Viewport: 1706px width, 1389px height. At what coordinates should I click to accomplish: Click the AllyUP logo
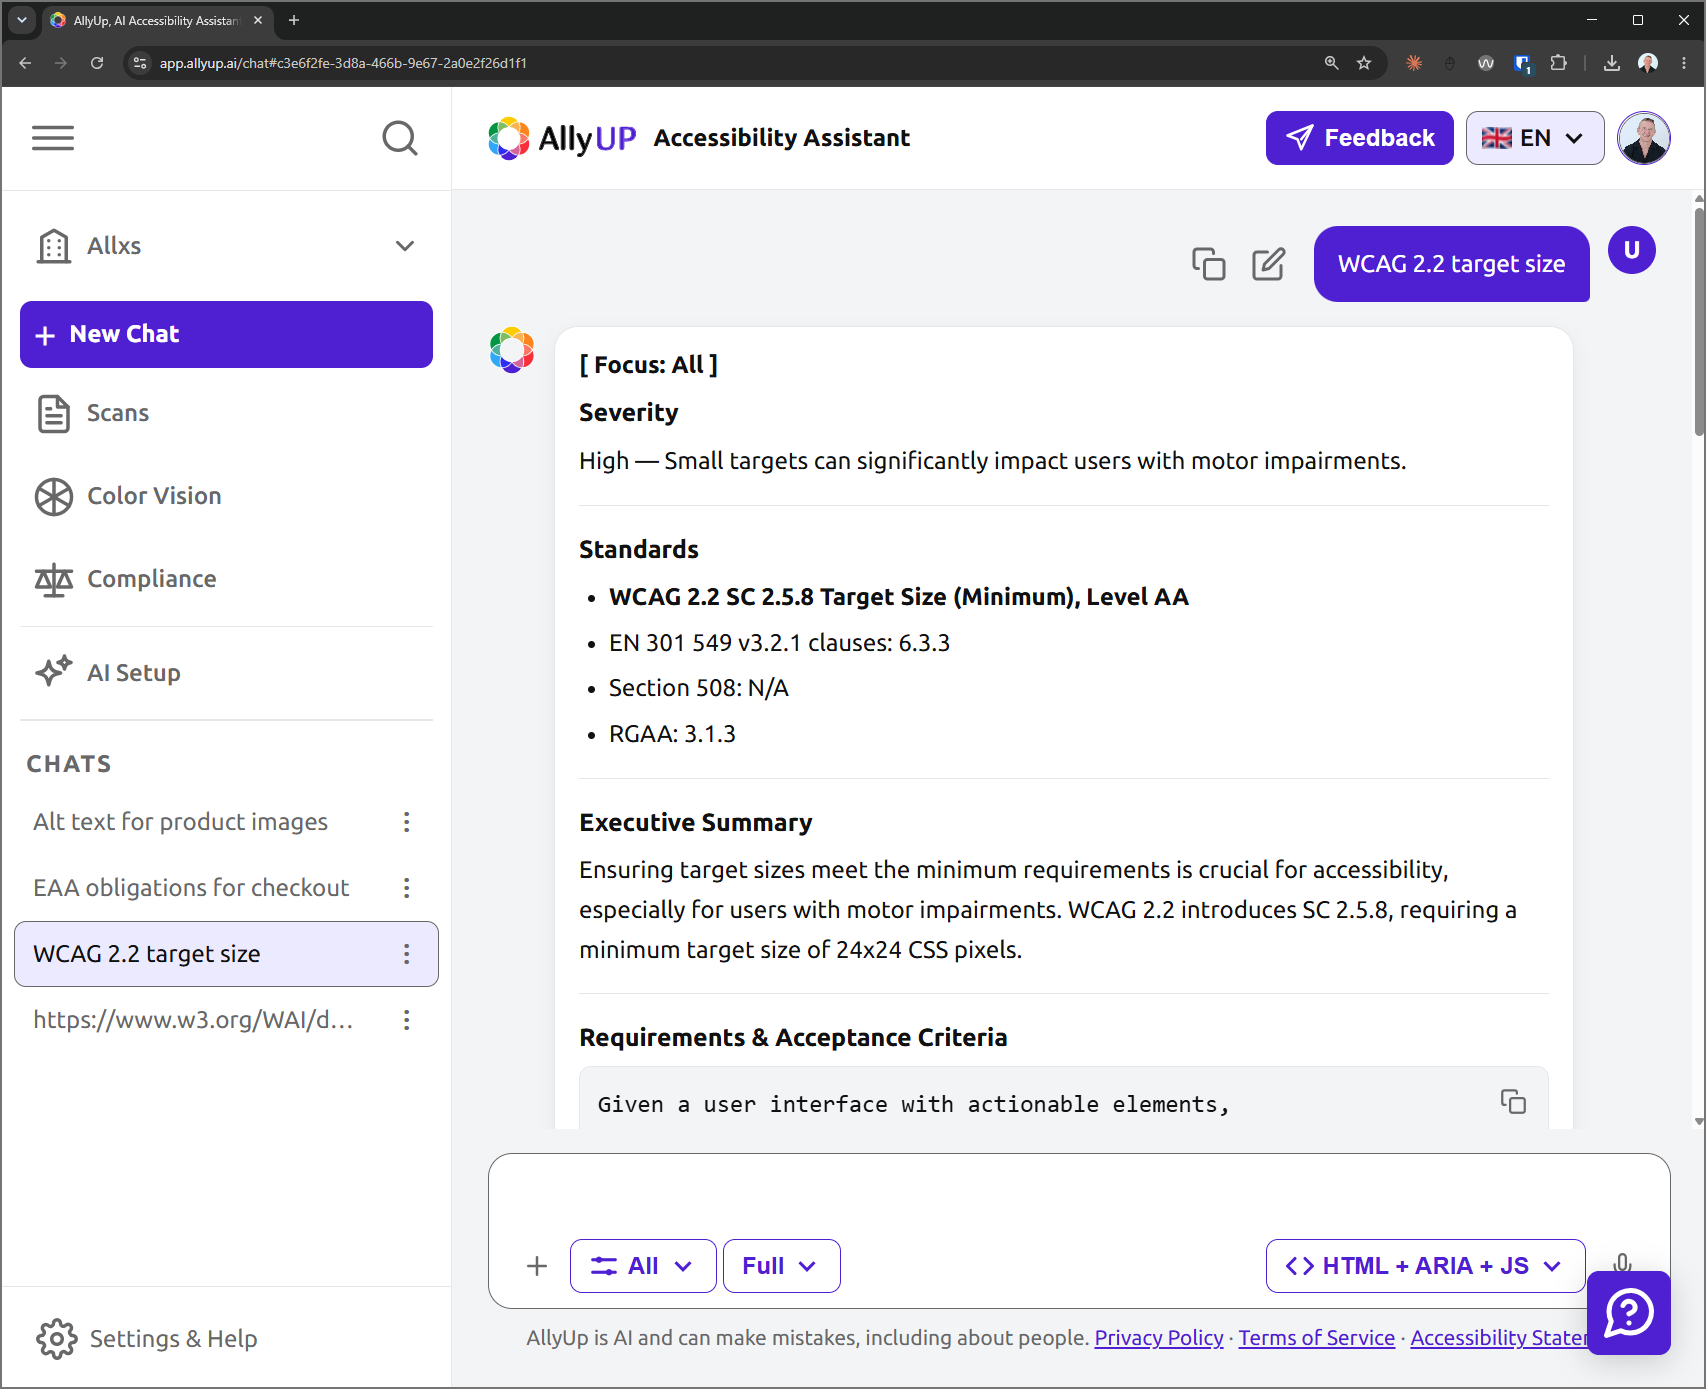562,138
